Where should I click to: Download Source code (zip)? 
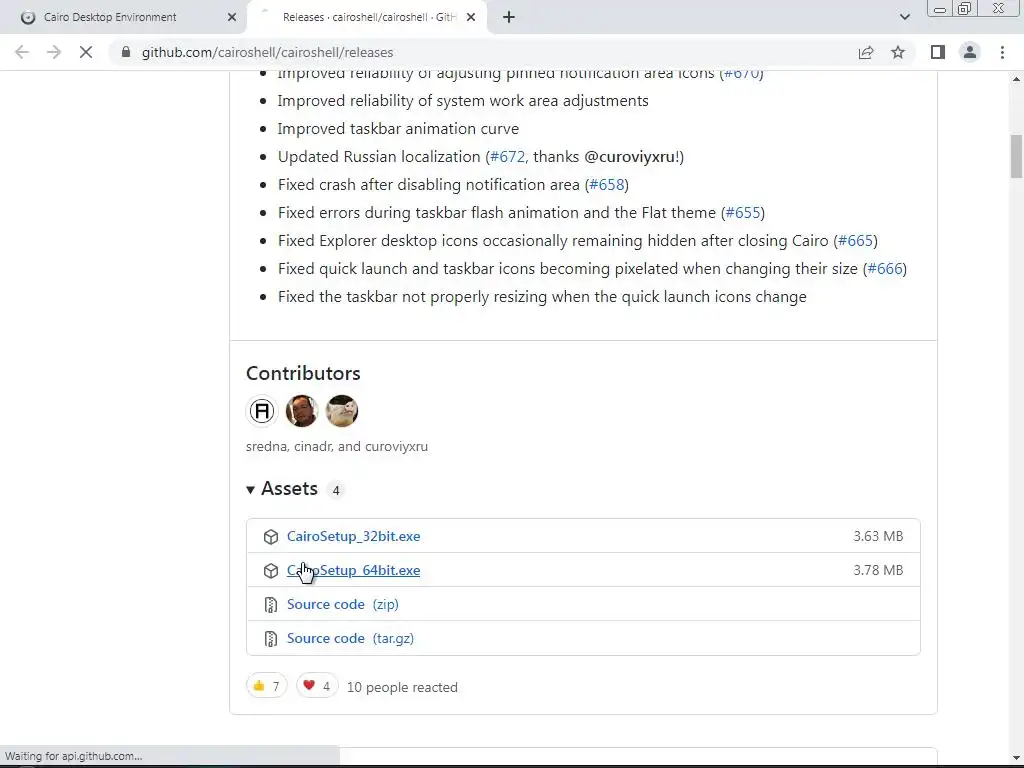(343, 604)
